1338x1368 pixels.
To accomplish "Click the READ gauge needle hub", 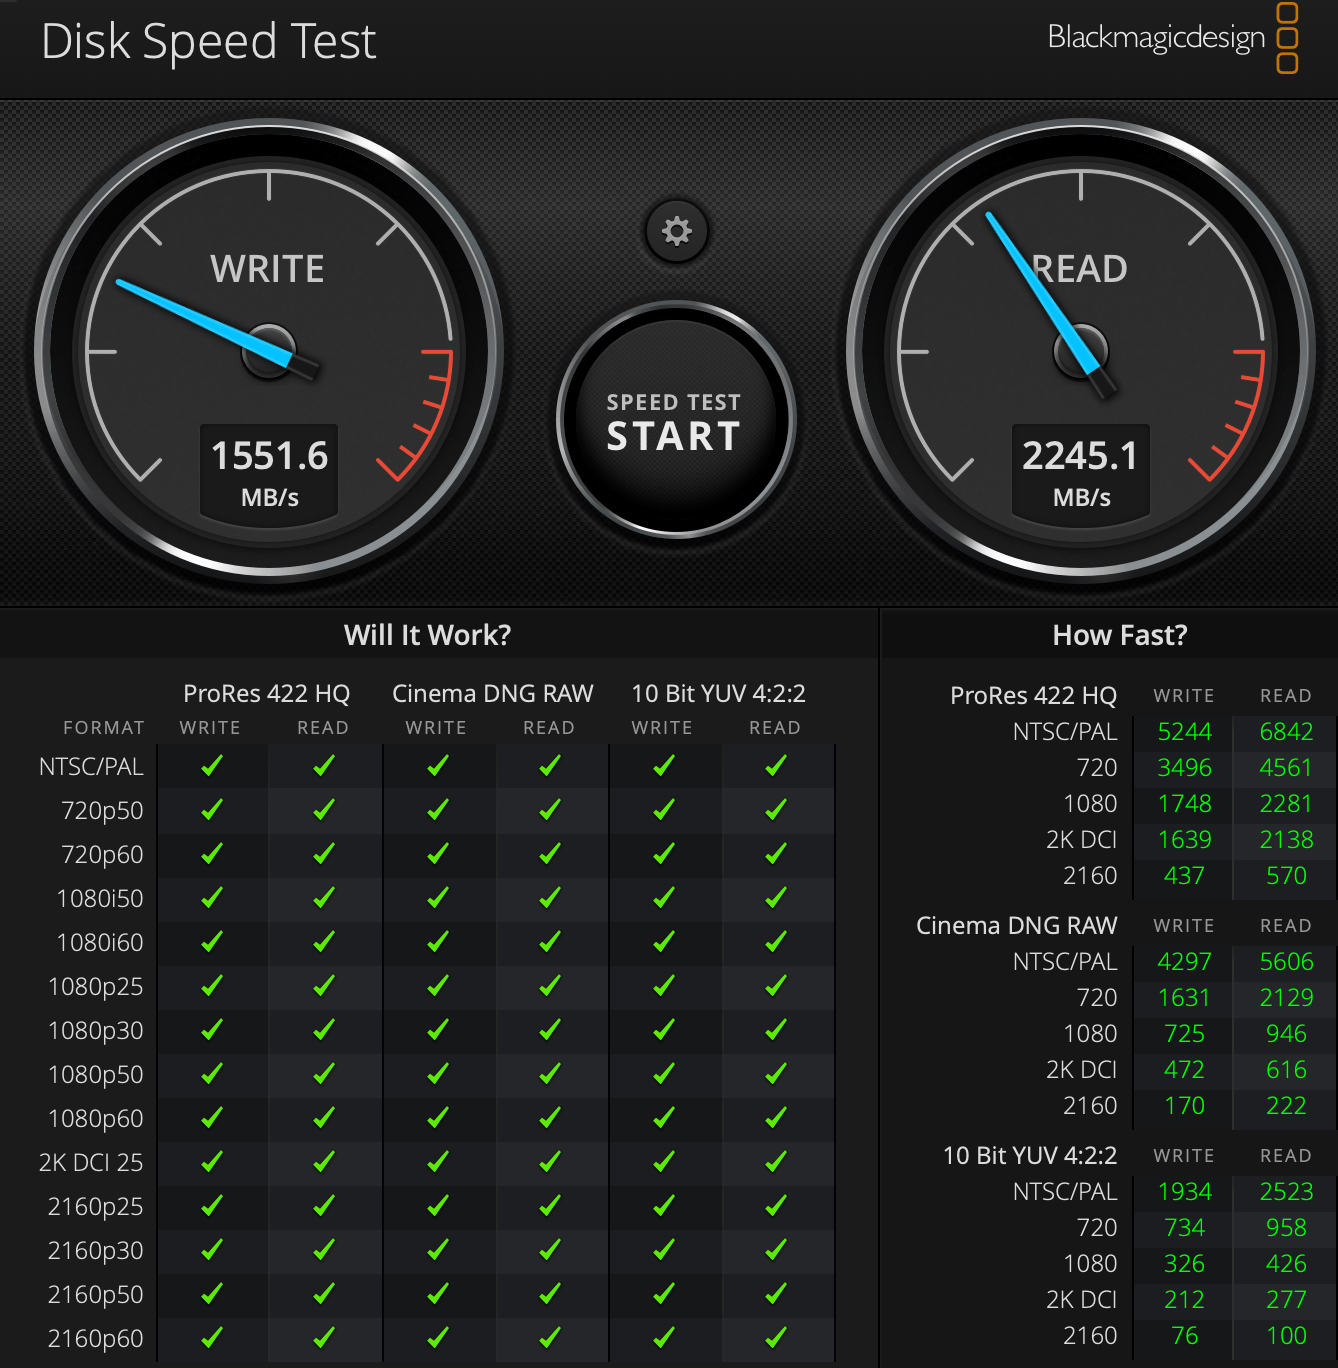I will coord(1081,351).
